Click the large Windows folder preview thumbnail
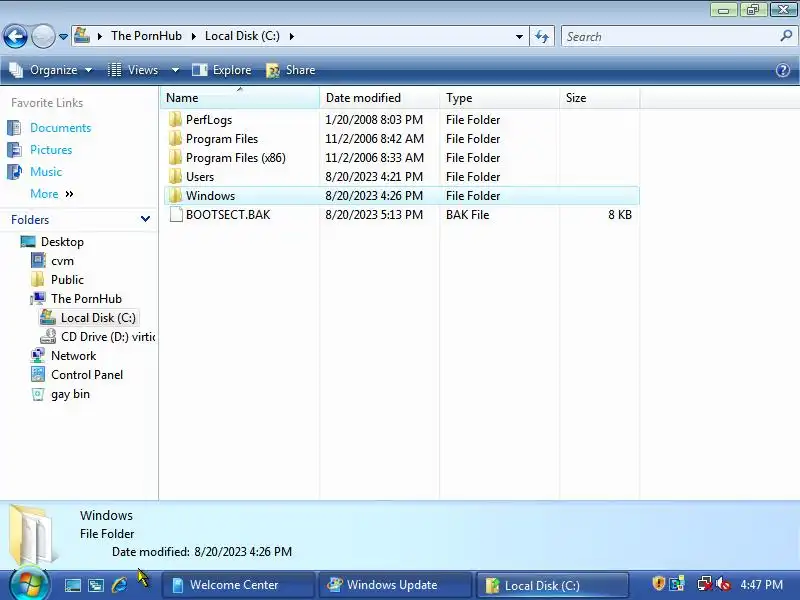 [x=33, y=535]
